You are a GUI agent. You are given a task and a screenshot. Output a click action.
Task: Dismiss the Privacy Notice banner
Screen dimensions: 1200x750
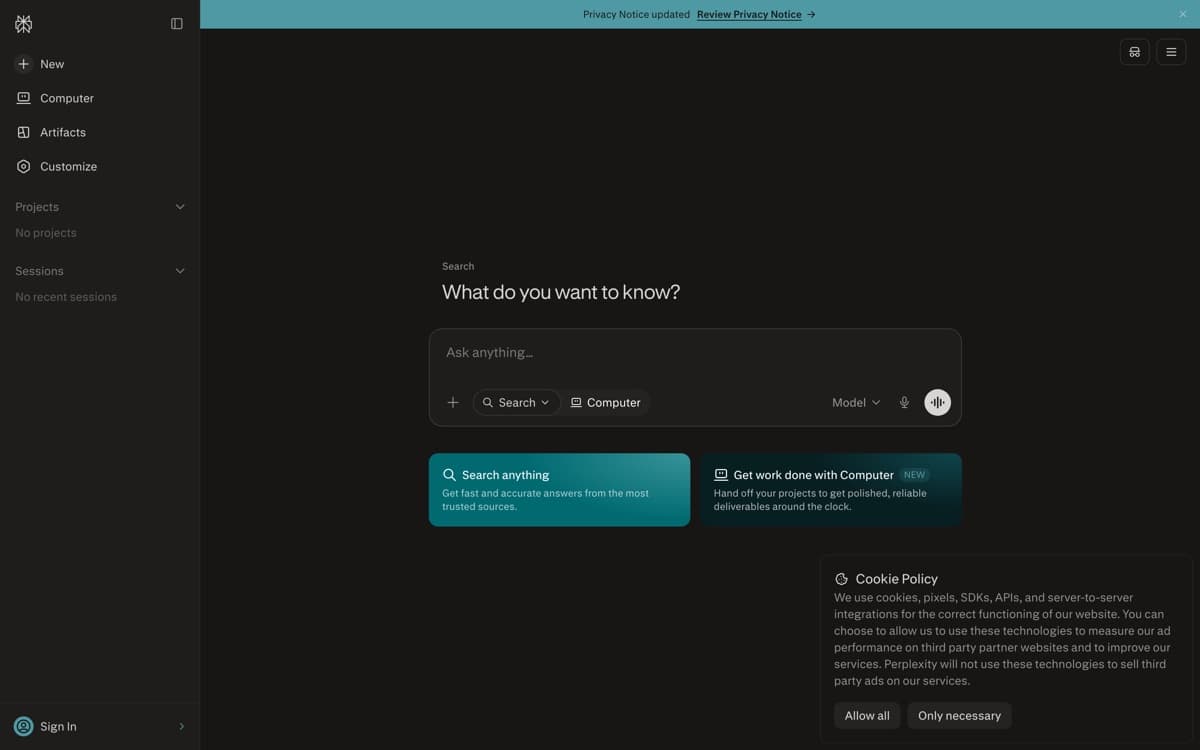point(1183,14)
